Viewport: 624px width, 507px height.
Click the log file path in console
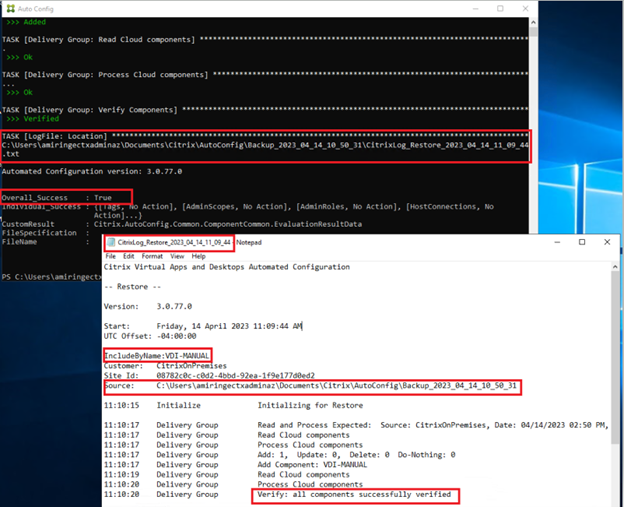click(x=265, y=149)
